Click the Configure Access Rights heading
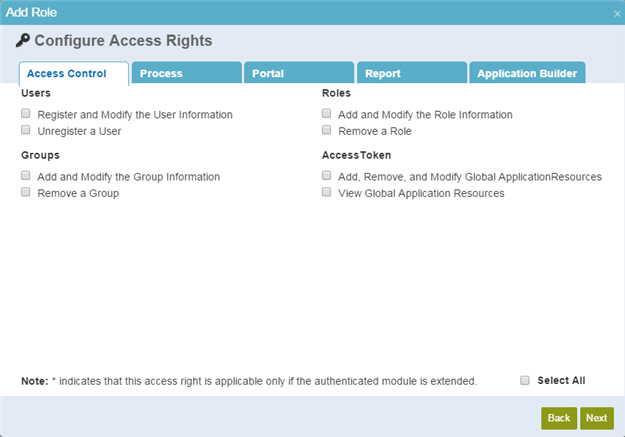Viewport: 625px width, 437px height. pos(123,41)
